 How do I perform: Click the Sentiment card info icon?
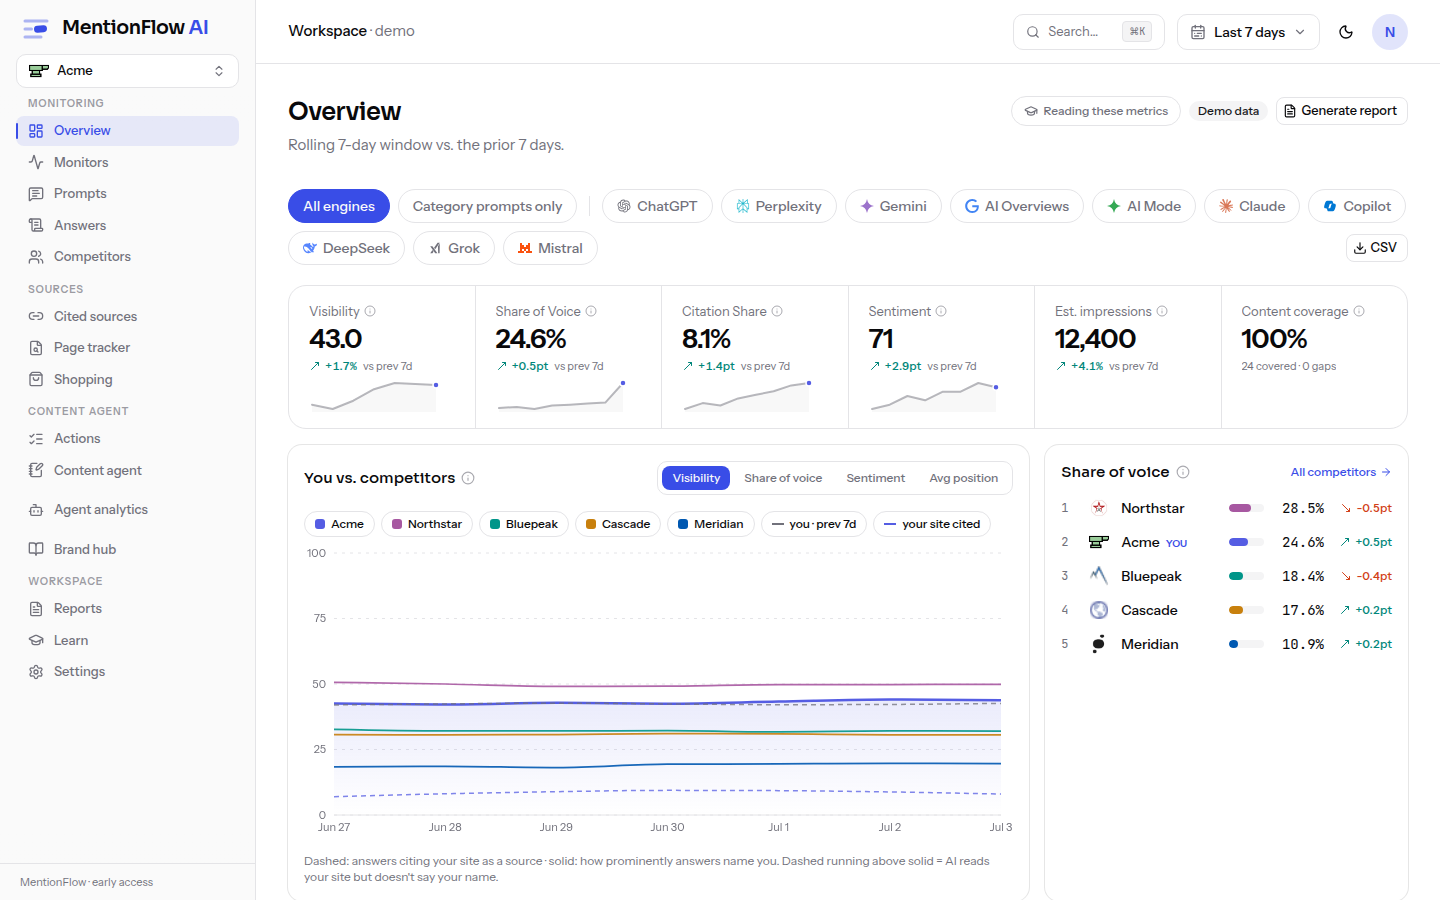click(x=941, y=311)
